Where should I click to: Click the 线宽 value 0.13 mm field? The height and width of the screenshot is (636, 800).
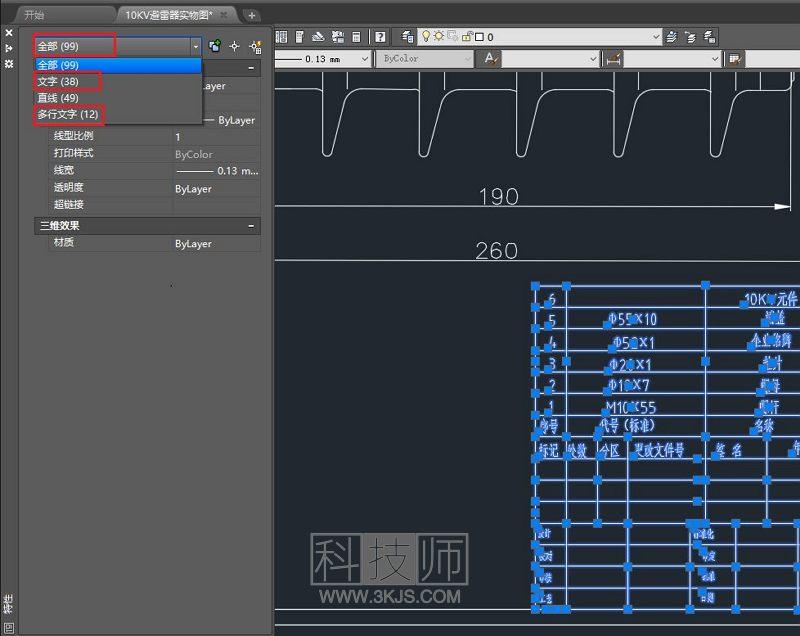pos(217,171)
